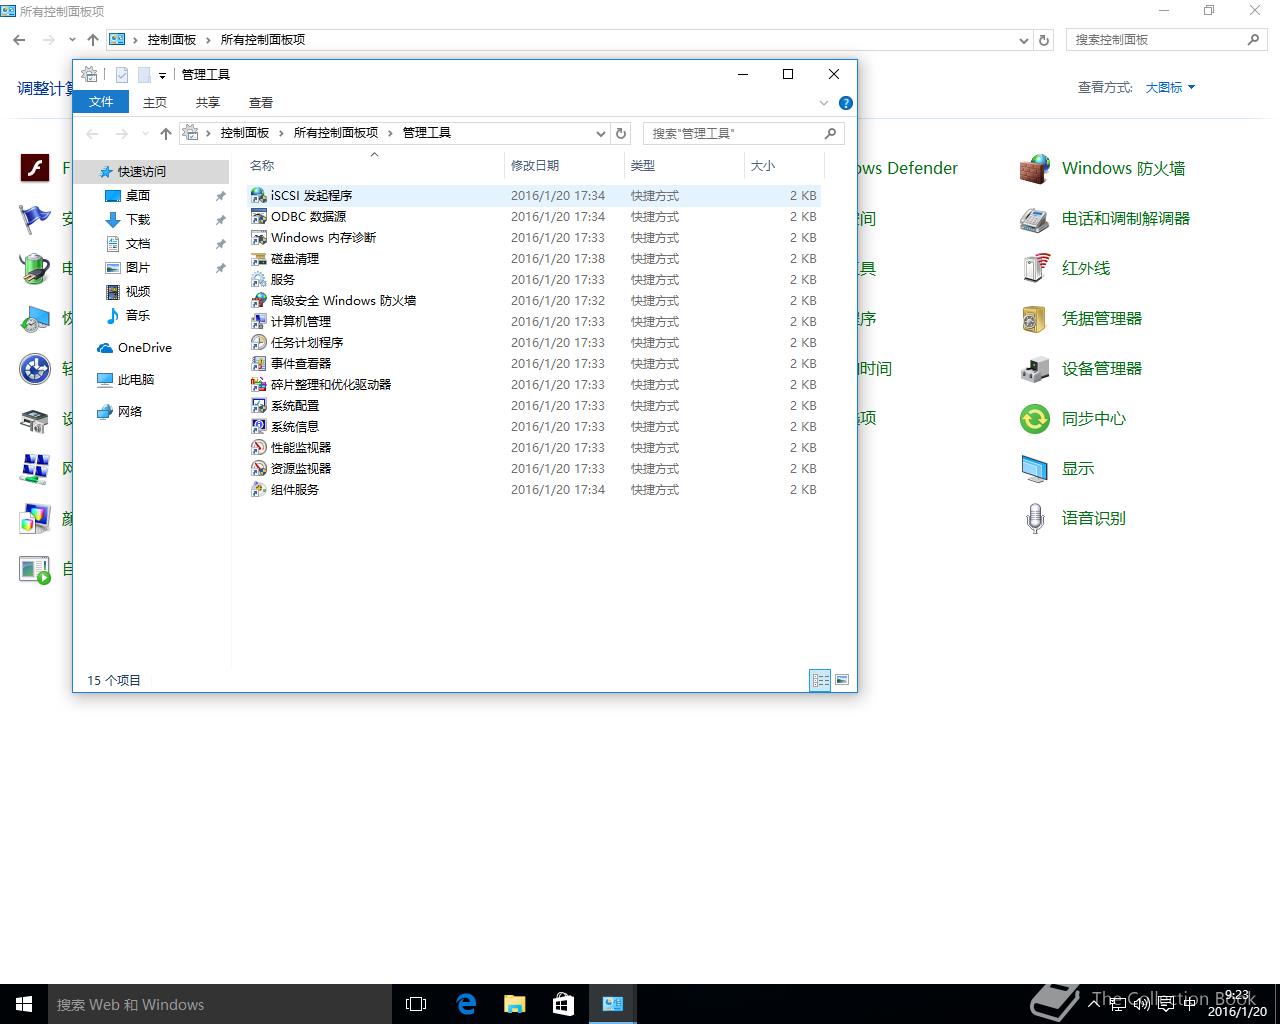Go back in the Control Panel window
The image size is (1280, 1024).
pos(19,40)
